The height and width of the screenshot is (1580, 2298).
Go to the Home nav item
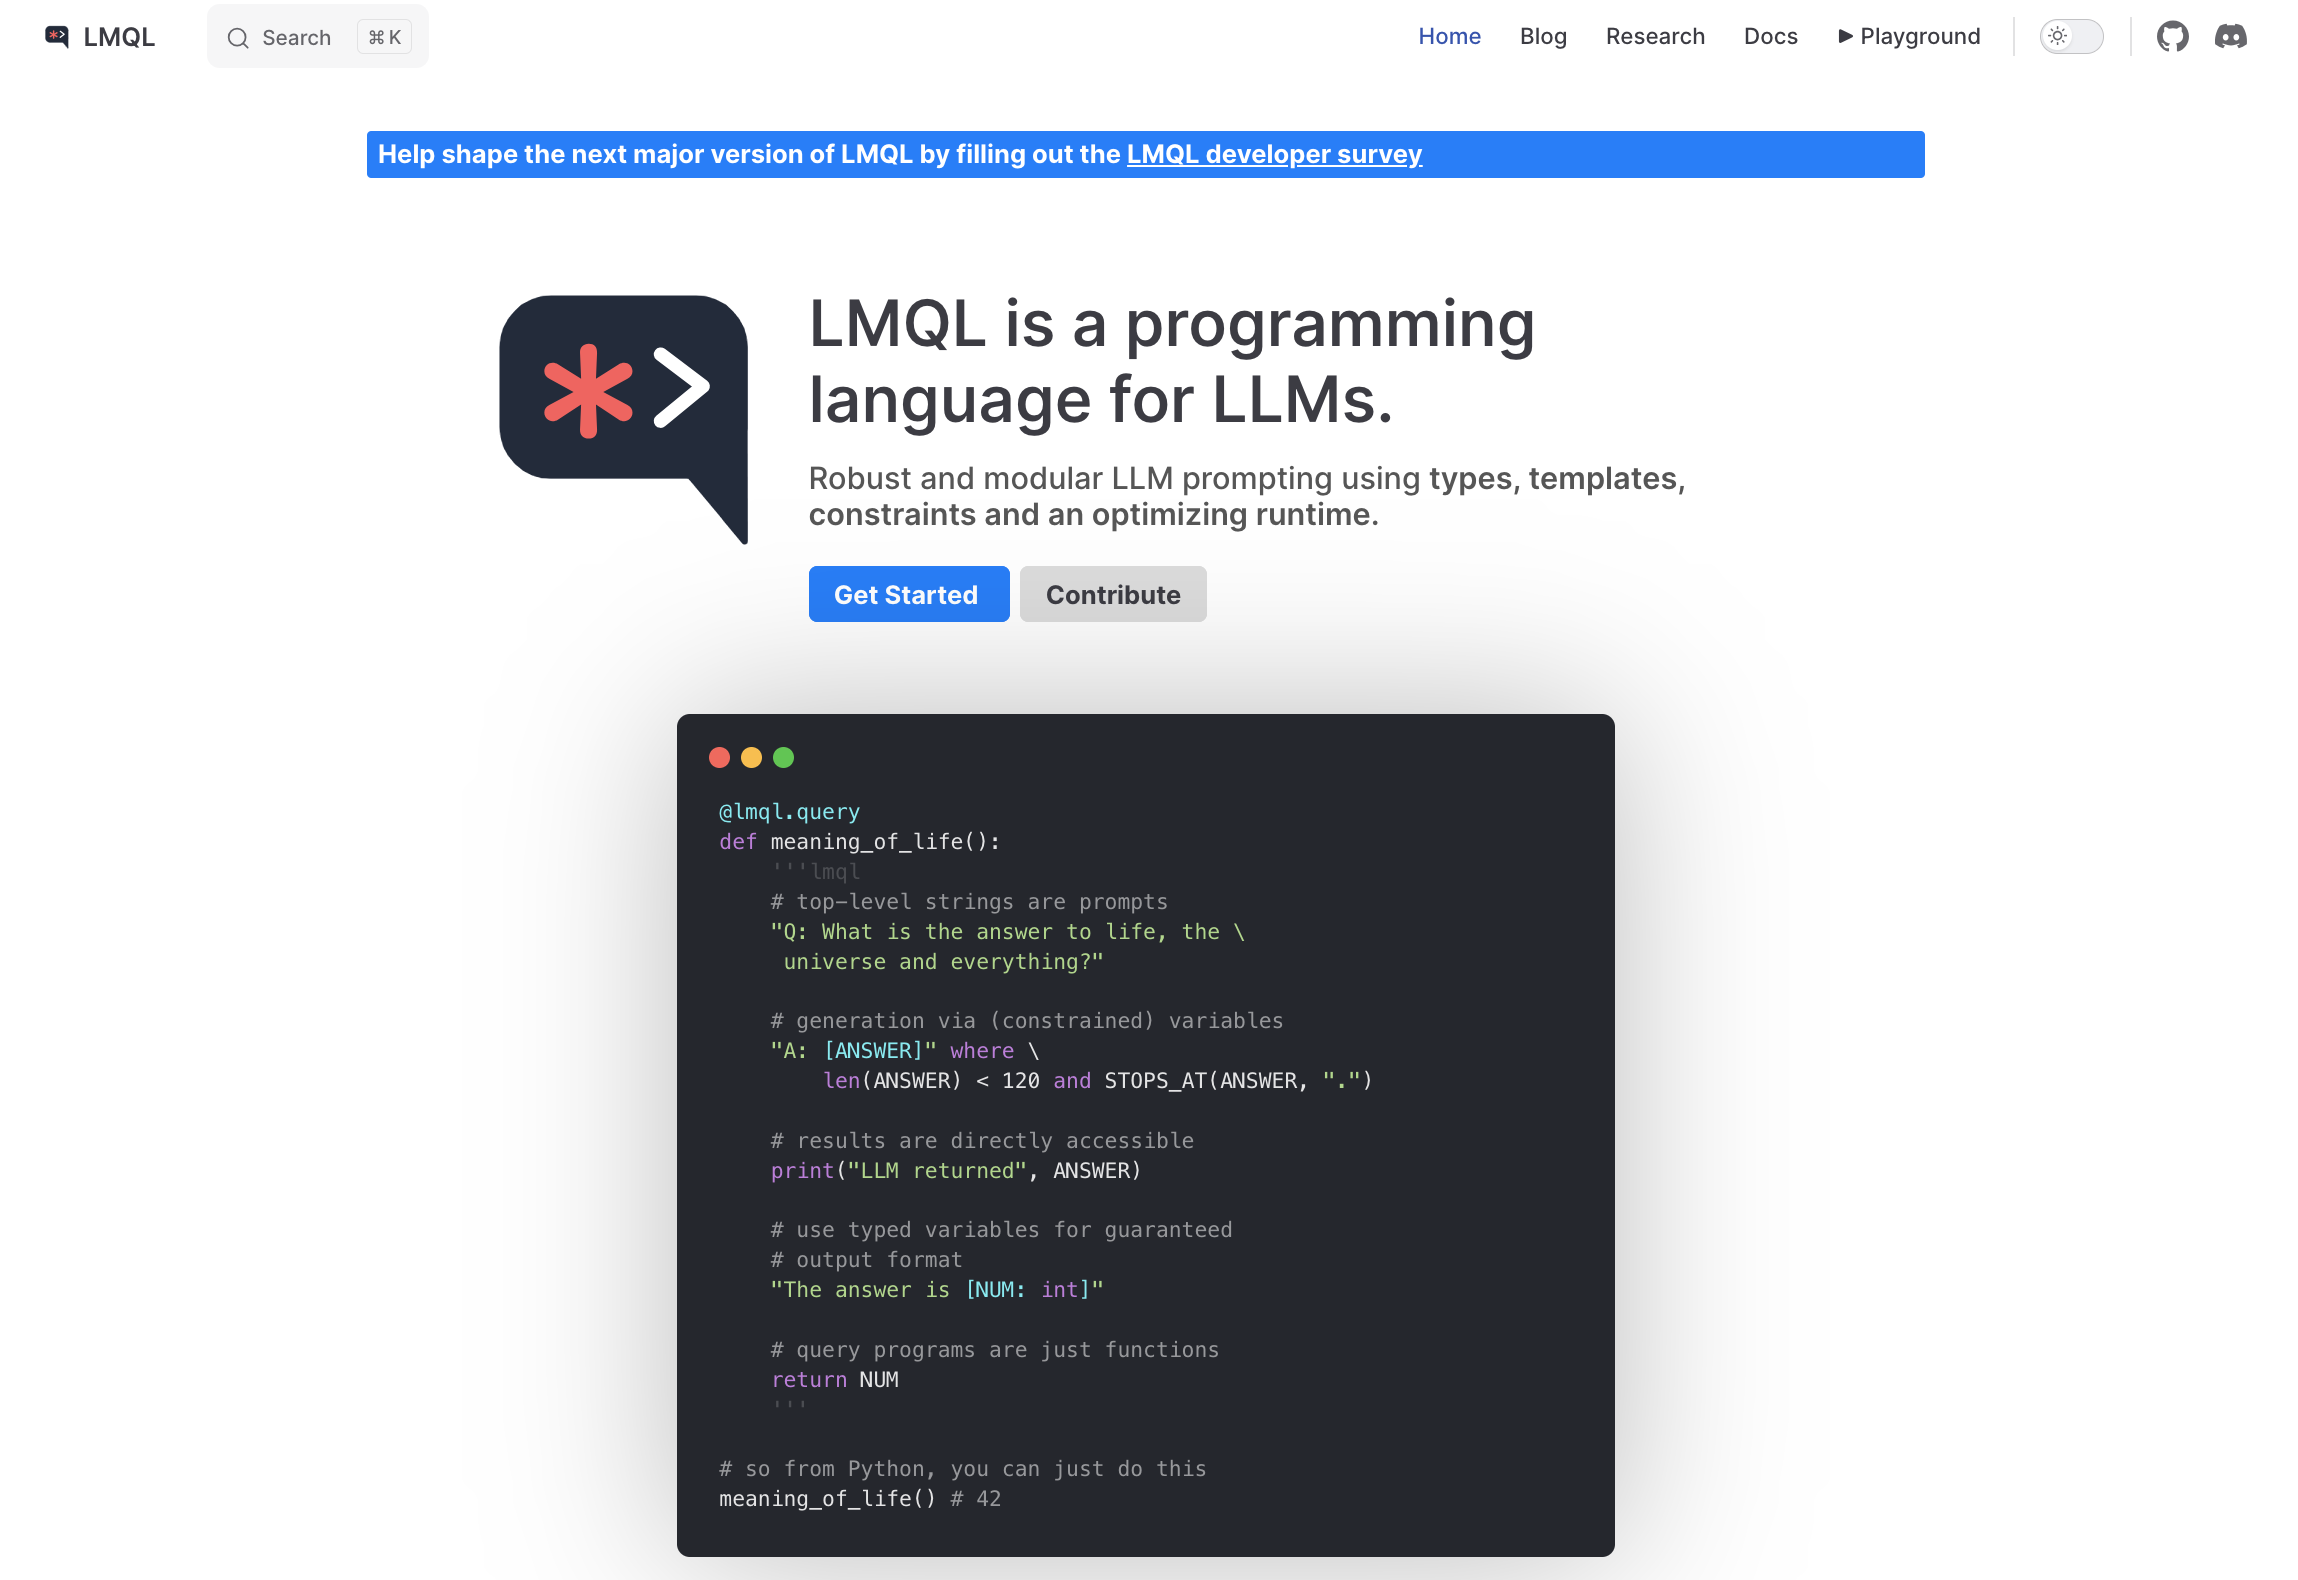click(x=1449, y=37)
